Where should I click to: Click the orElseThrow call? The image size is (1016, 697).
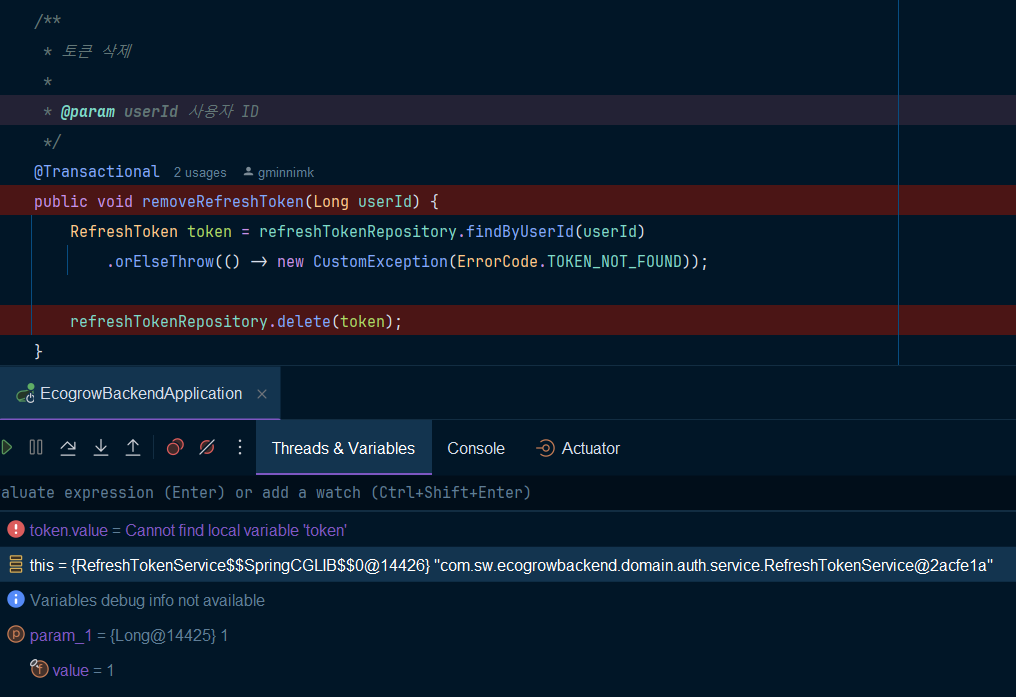click(164, 262)
